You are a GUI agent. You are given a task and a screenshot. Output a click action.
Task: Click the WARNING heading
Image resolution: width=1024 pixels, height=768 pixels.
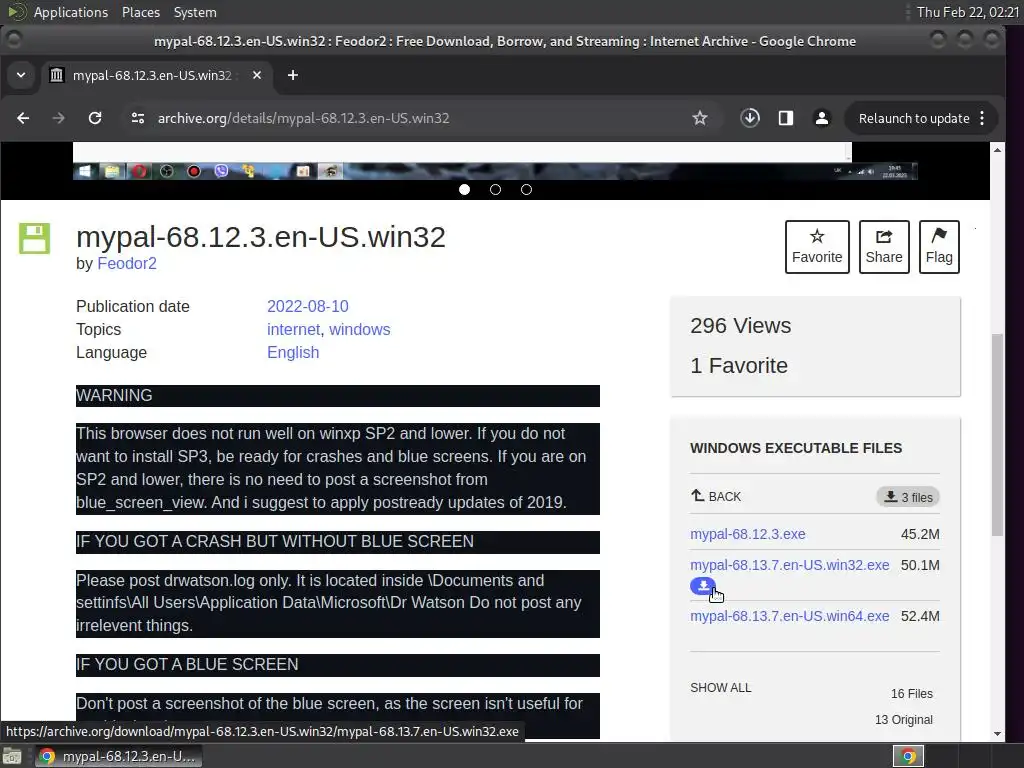pos(114,395)
